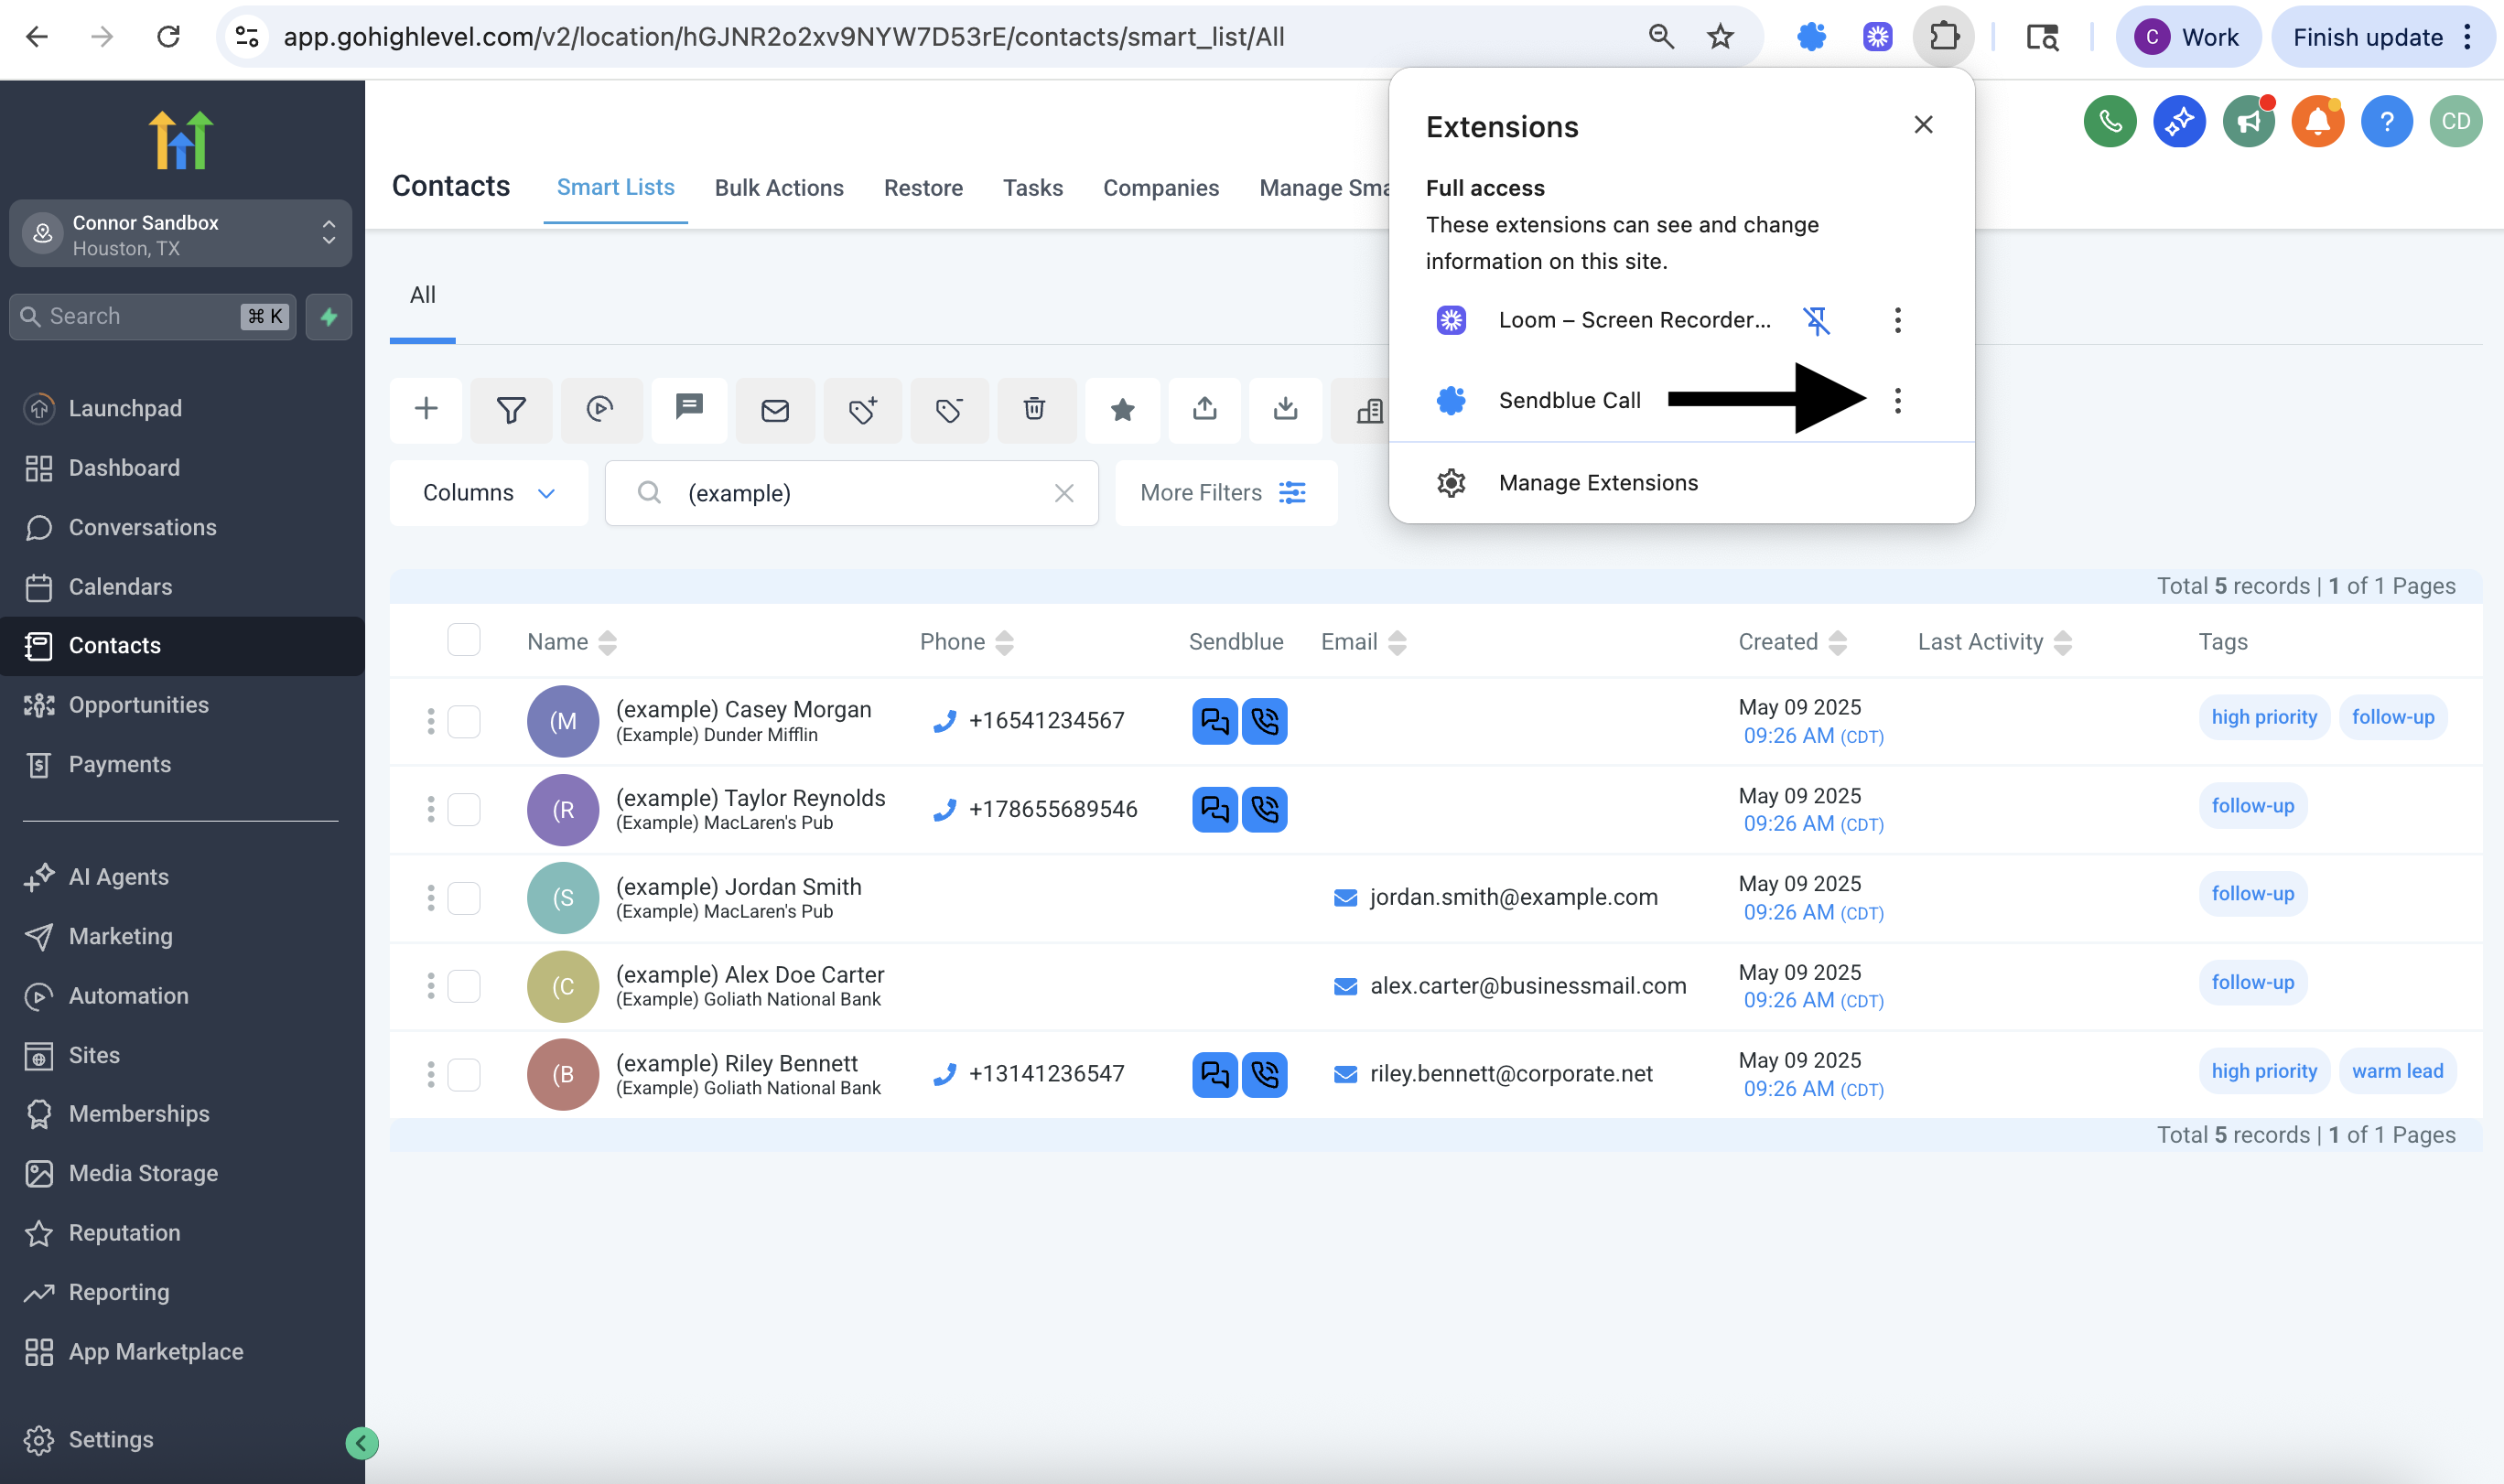This screenshot has width=2504, height=1484.
Task: Unpin Loom with the pin icon
Action: (1816, 320)
